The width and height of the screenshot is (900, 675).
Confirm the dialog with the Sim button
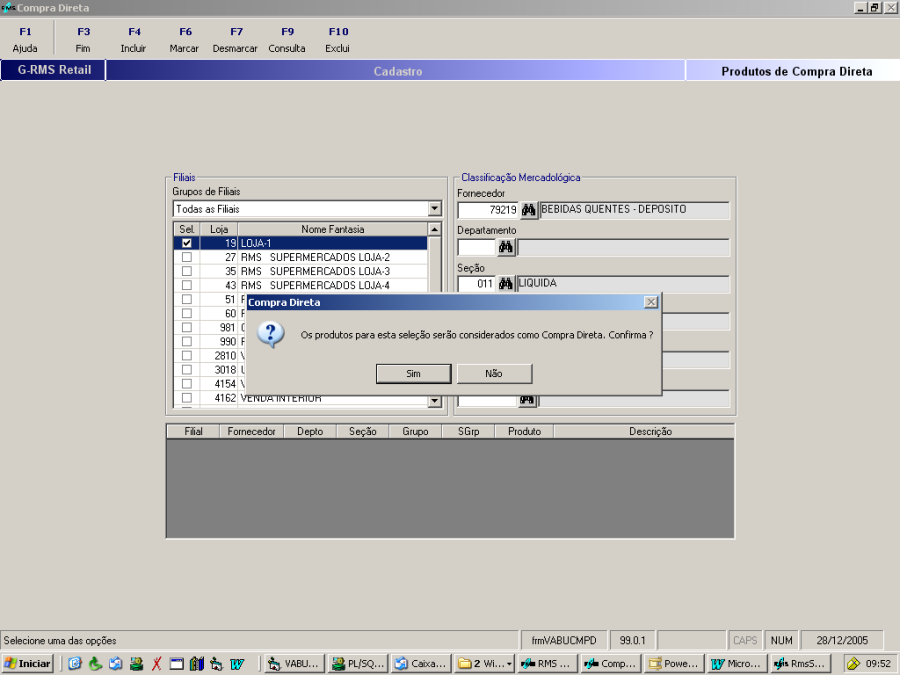tap(413, 374)
